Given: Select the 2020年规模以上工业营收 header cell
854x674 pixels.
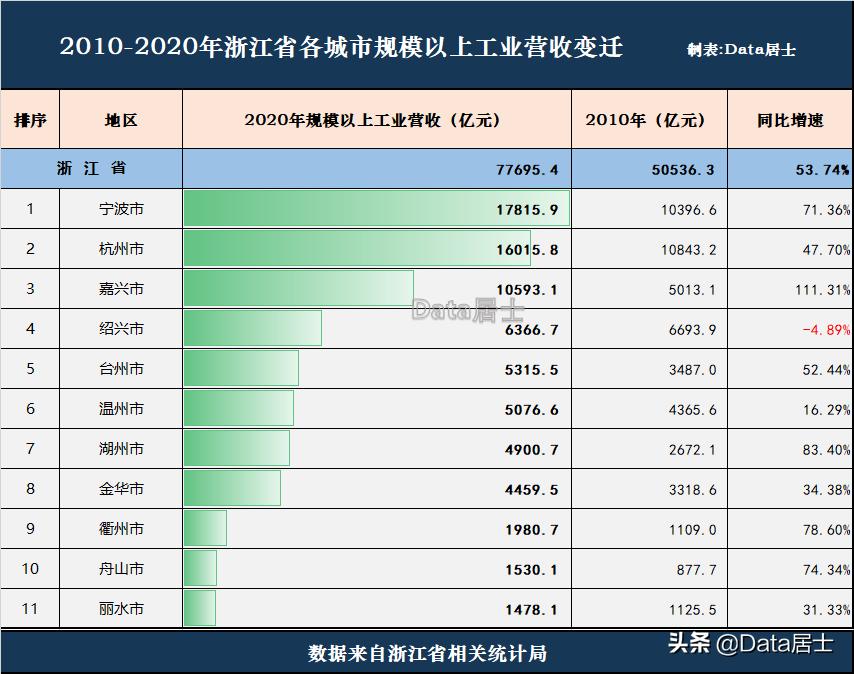Looking at the screenshot, I should (376, 120).
